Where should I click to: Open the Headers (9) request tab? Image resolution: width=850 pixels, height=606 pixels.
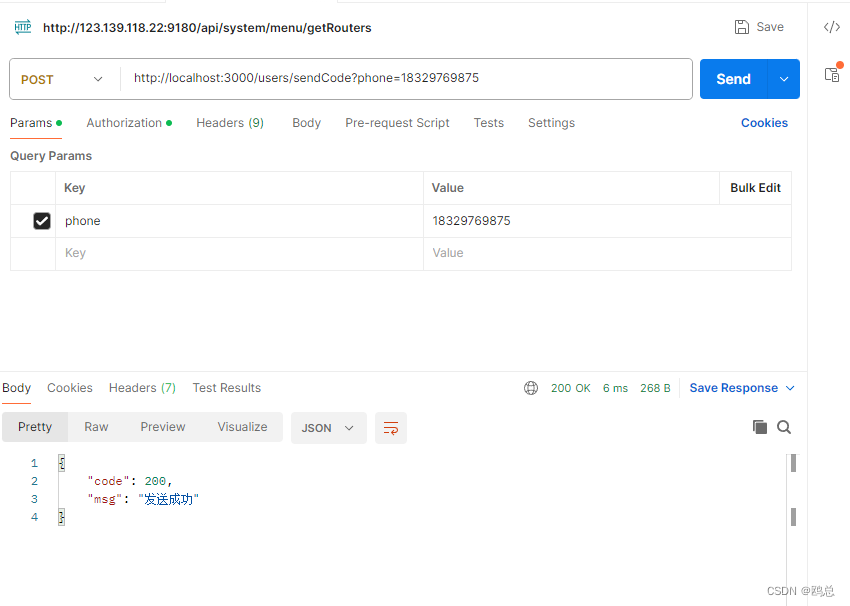tap(230, 123)
